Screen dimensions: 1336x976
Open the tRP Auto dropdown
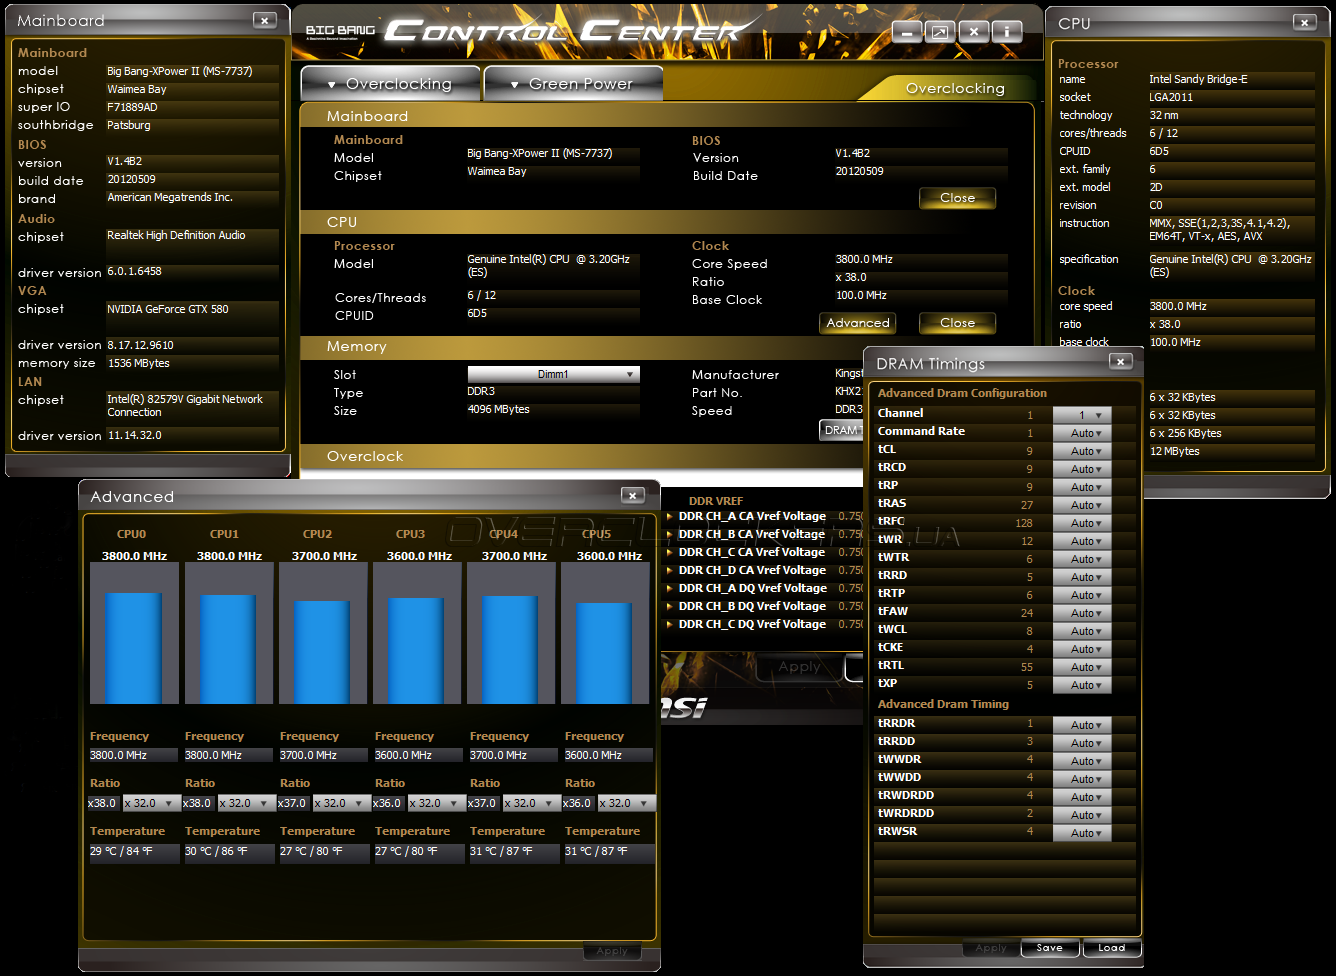(1082, 487)
